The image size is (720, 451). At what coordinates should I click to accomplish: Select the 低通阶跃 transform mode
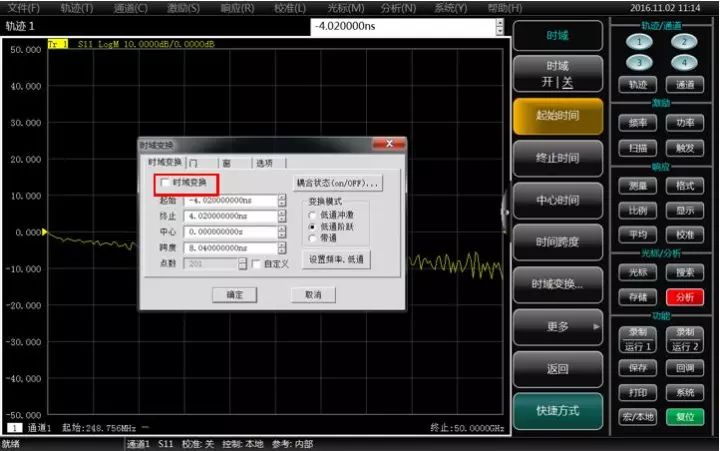[x=313, y=227]
